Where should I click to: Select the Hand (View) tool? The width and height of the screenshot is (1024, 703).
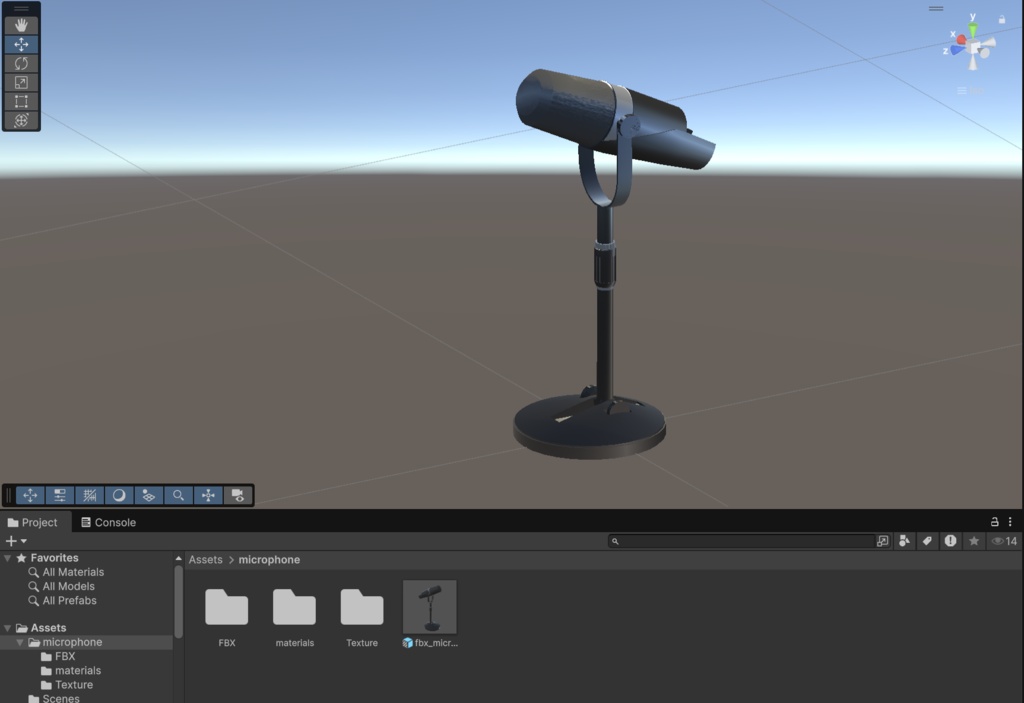[21, 25]
